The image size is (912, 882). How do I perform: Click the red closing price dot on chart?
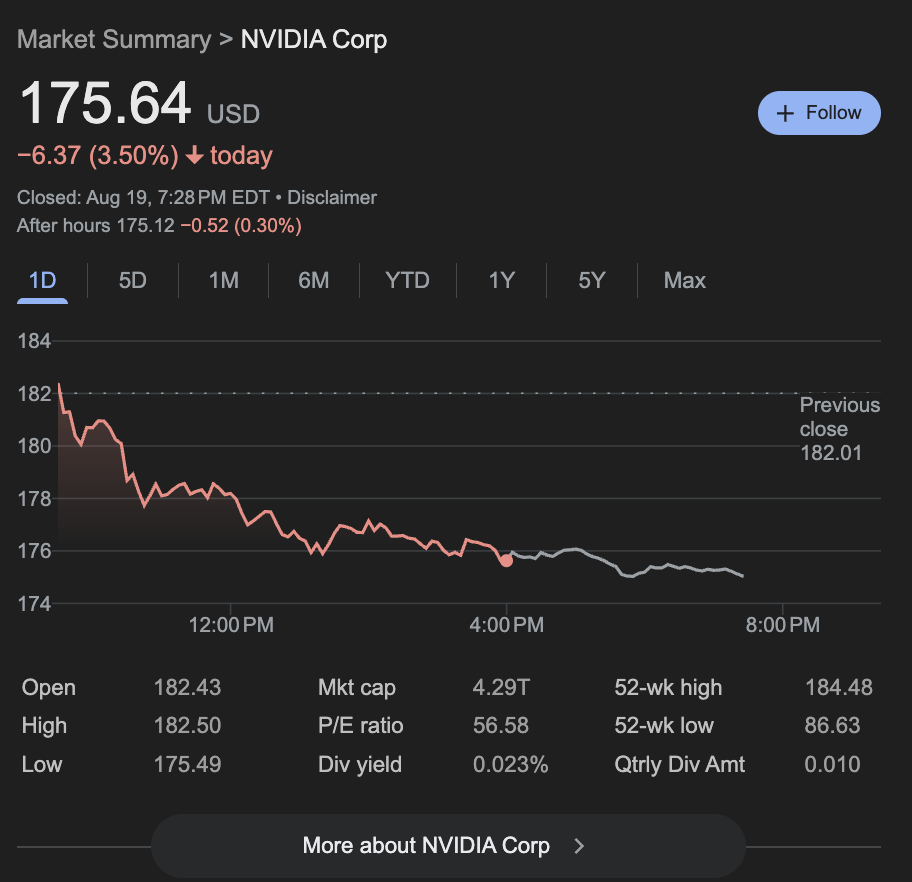506,560
